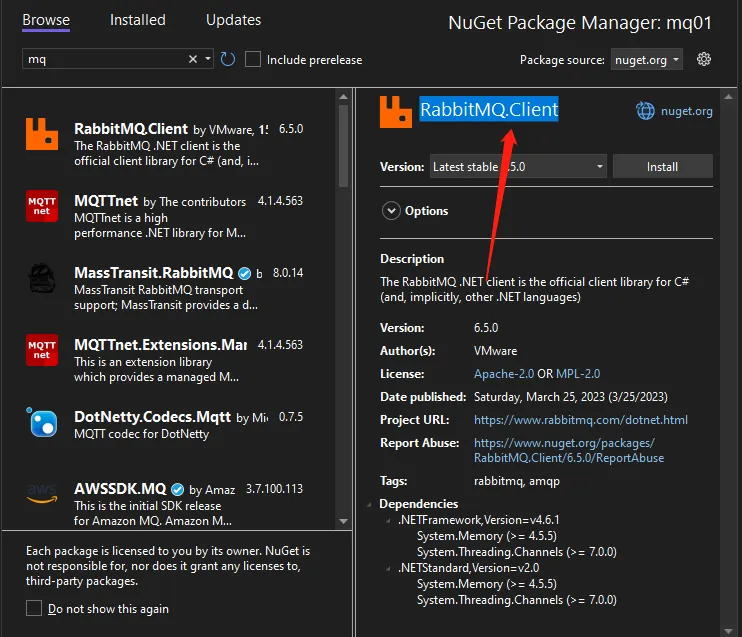Click System.Memory under .NETFramework
Image resolution: width=742 pixels, height=637 pixels.
tap(486, 536)
